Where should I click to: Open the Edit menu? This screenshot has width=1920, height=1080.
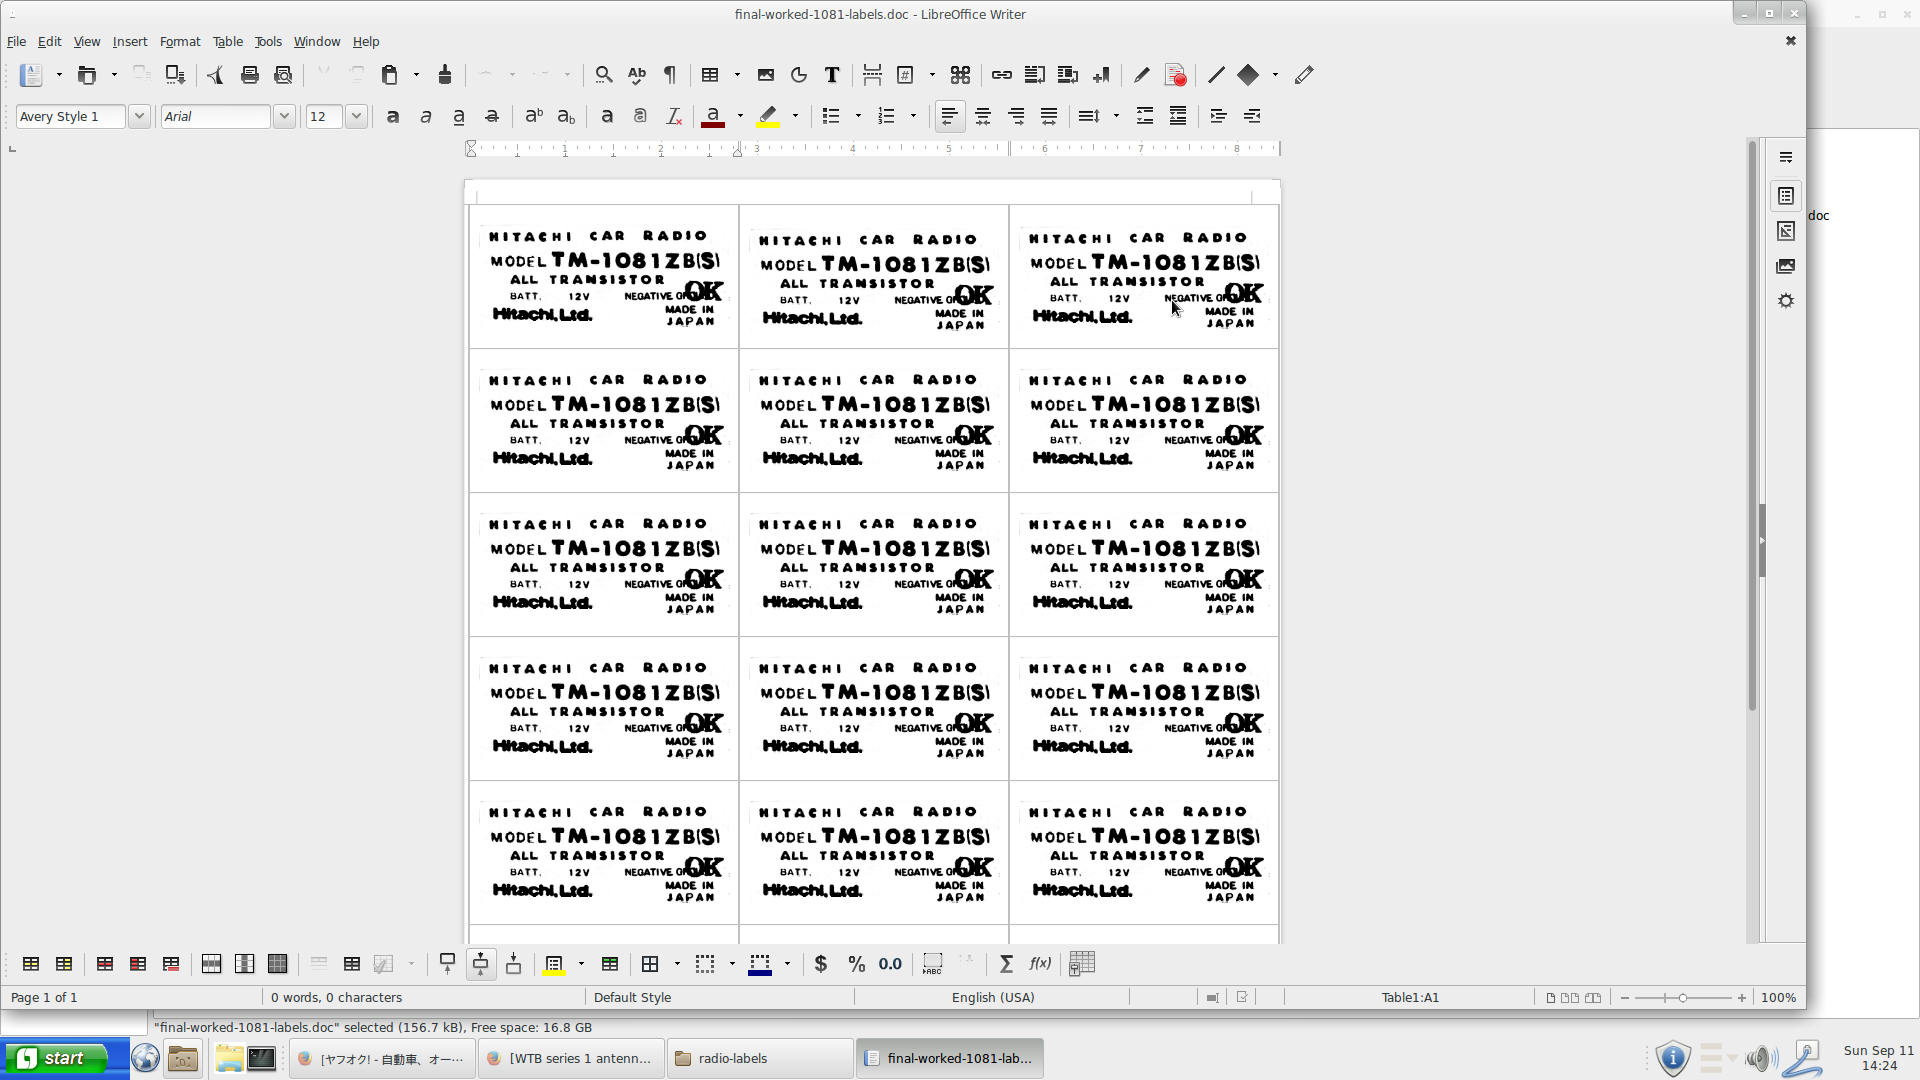(x=49, y=42)
